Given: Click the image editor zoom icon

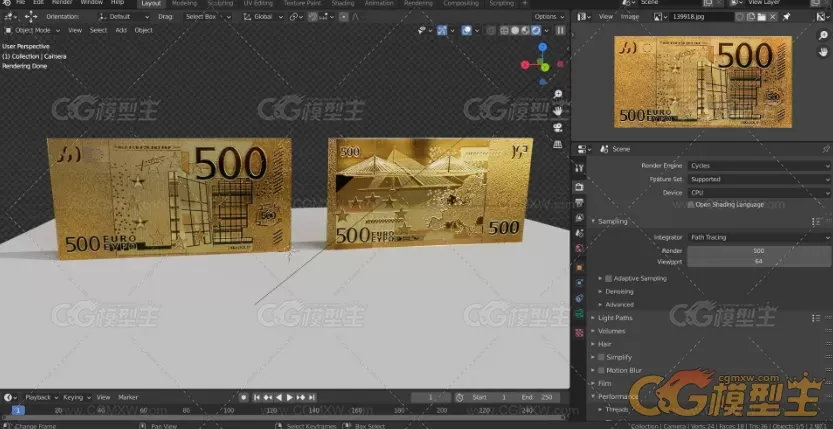Looking at the screenshot, I should (x=823, y=36).
